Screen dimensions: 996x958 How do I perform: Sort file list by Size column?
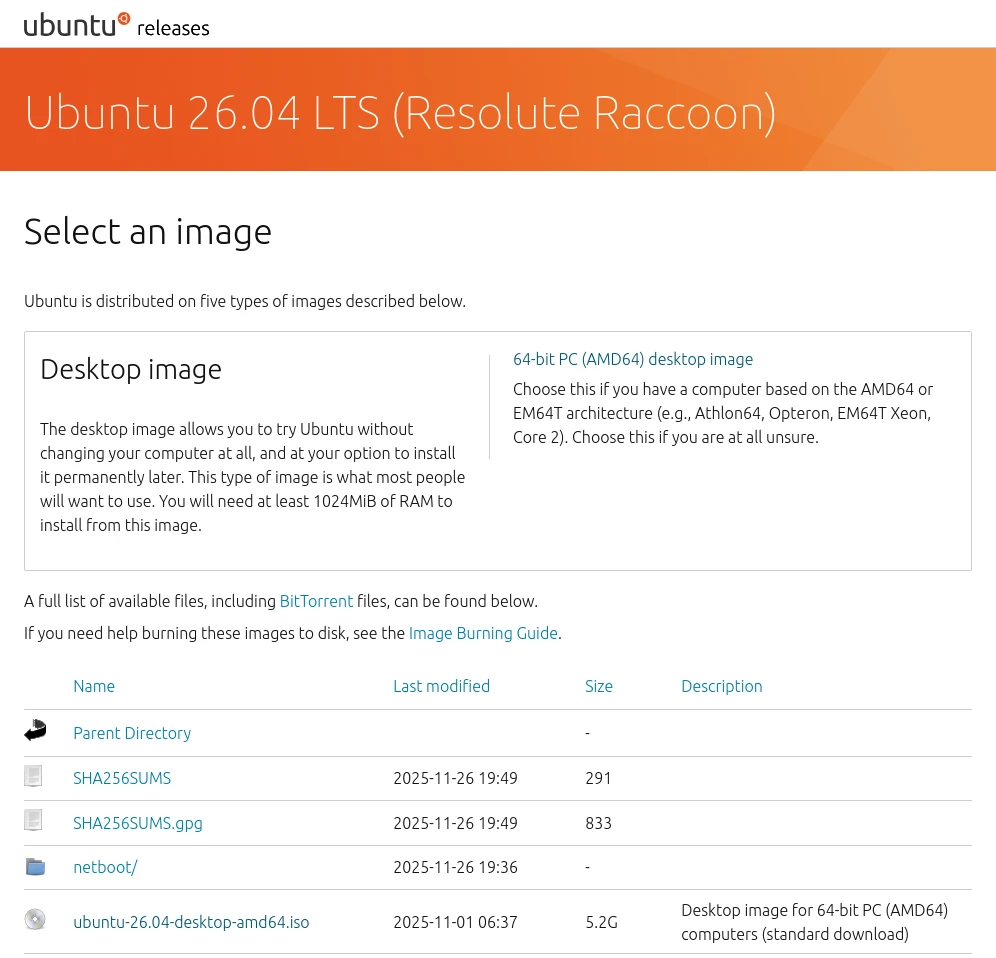(x=598, y=686)
